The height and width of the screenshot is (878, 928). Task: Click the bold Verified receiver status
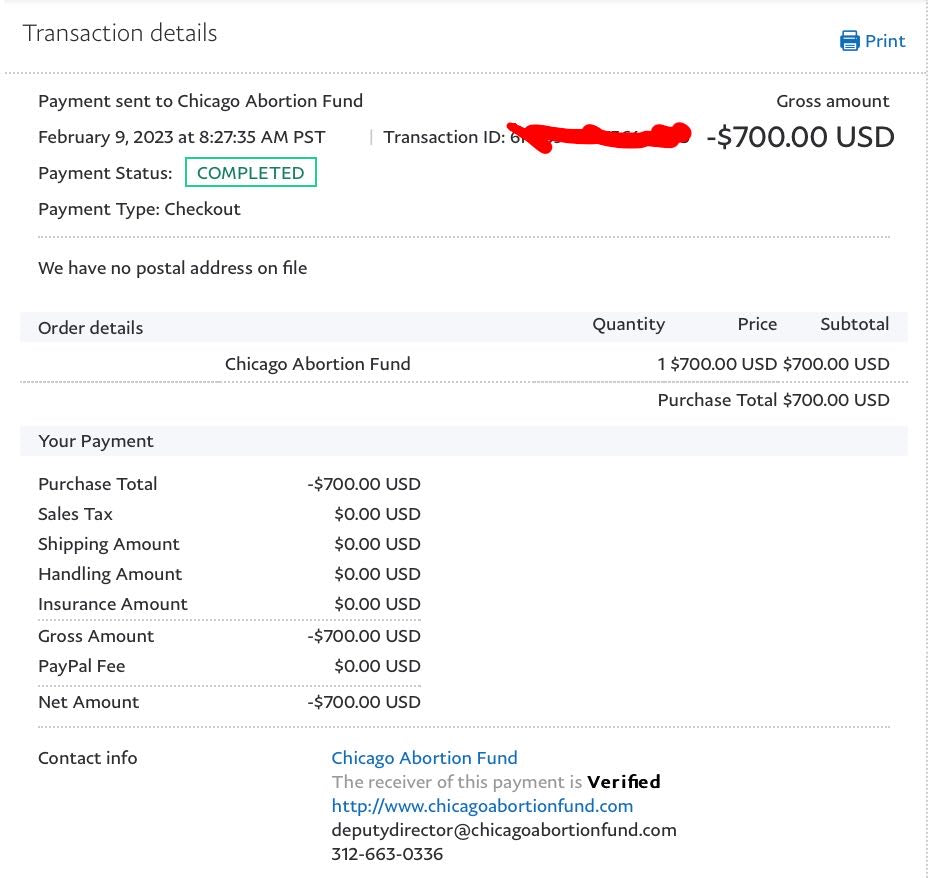tap(624, 782)
